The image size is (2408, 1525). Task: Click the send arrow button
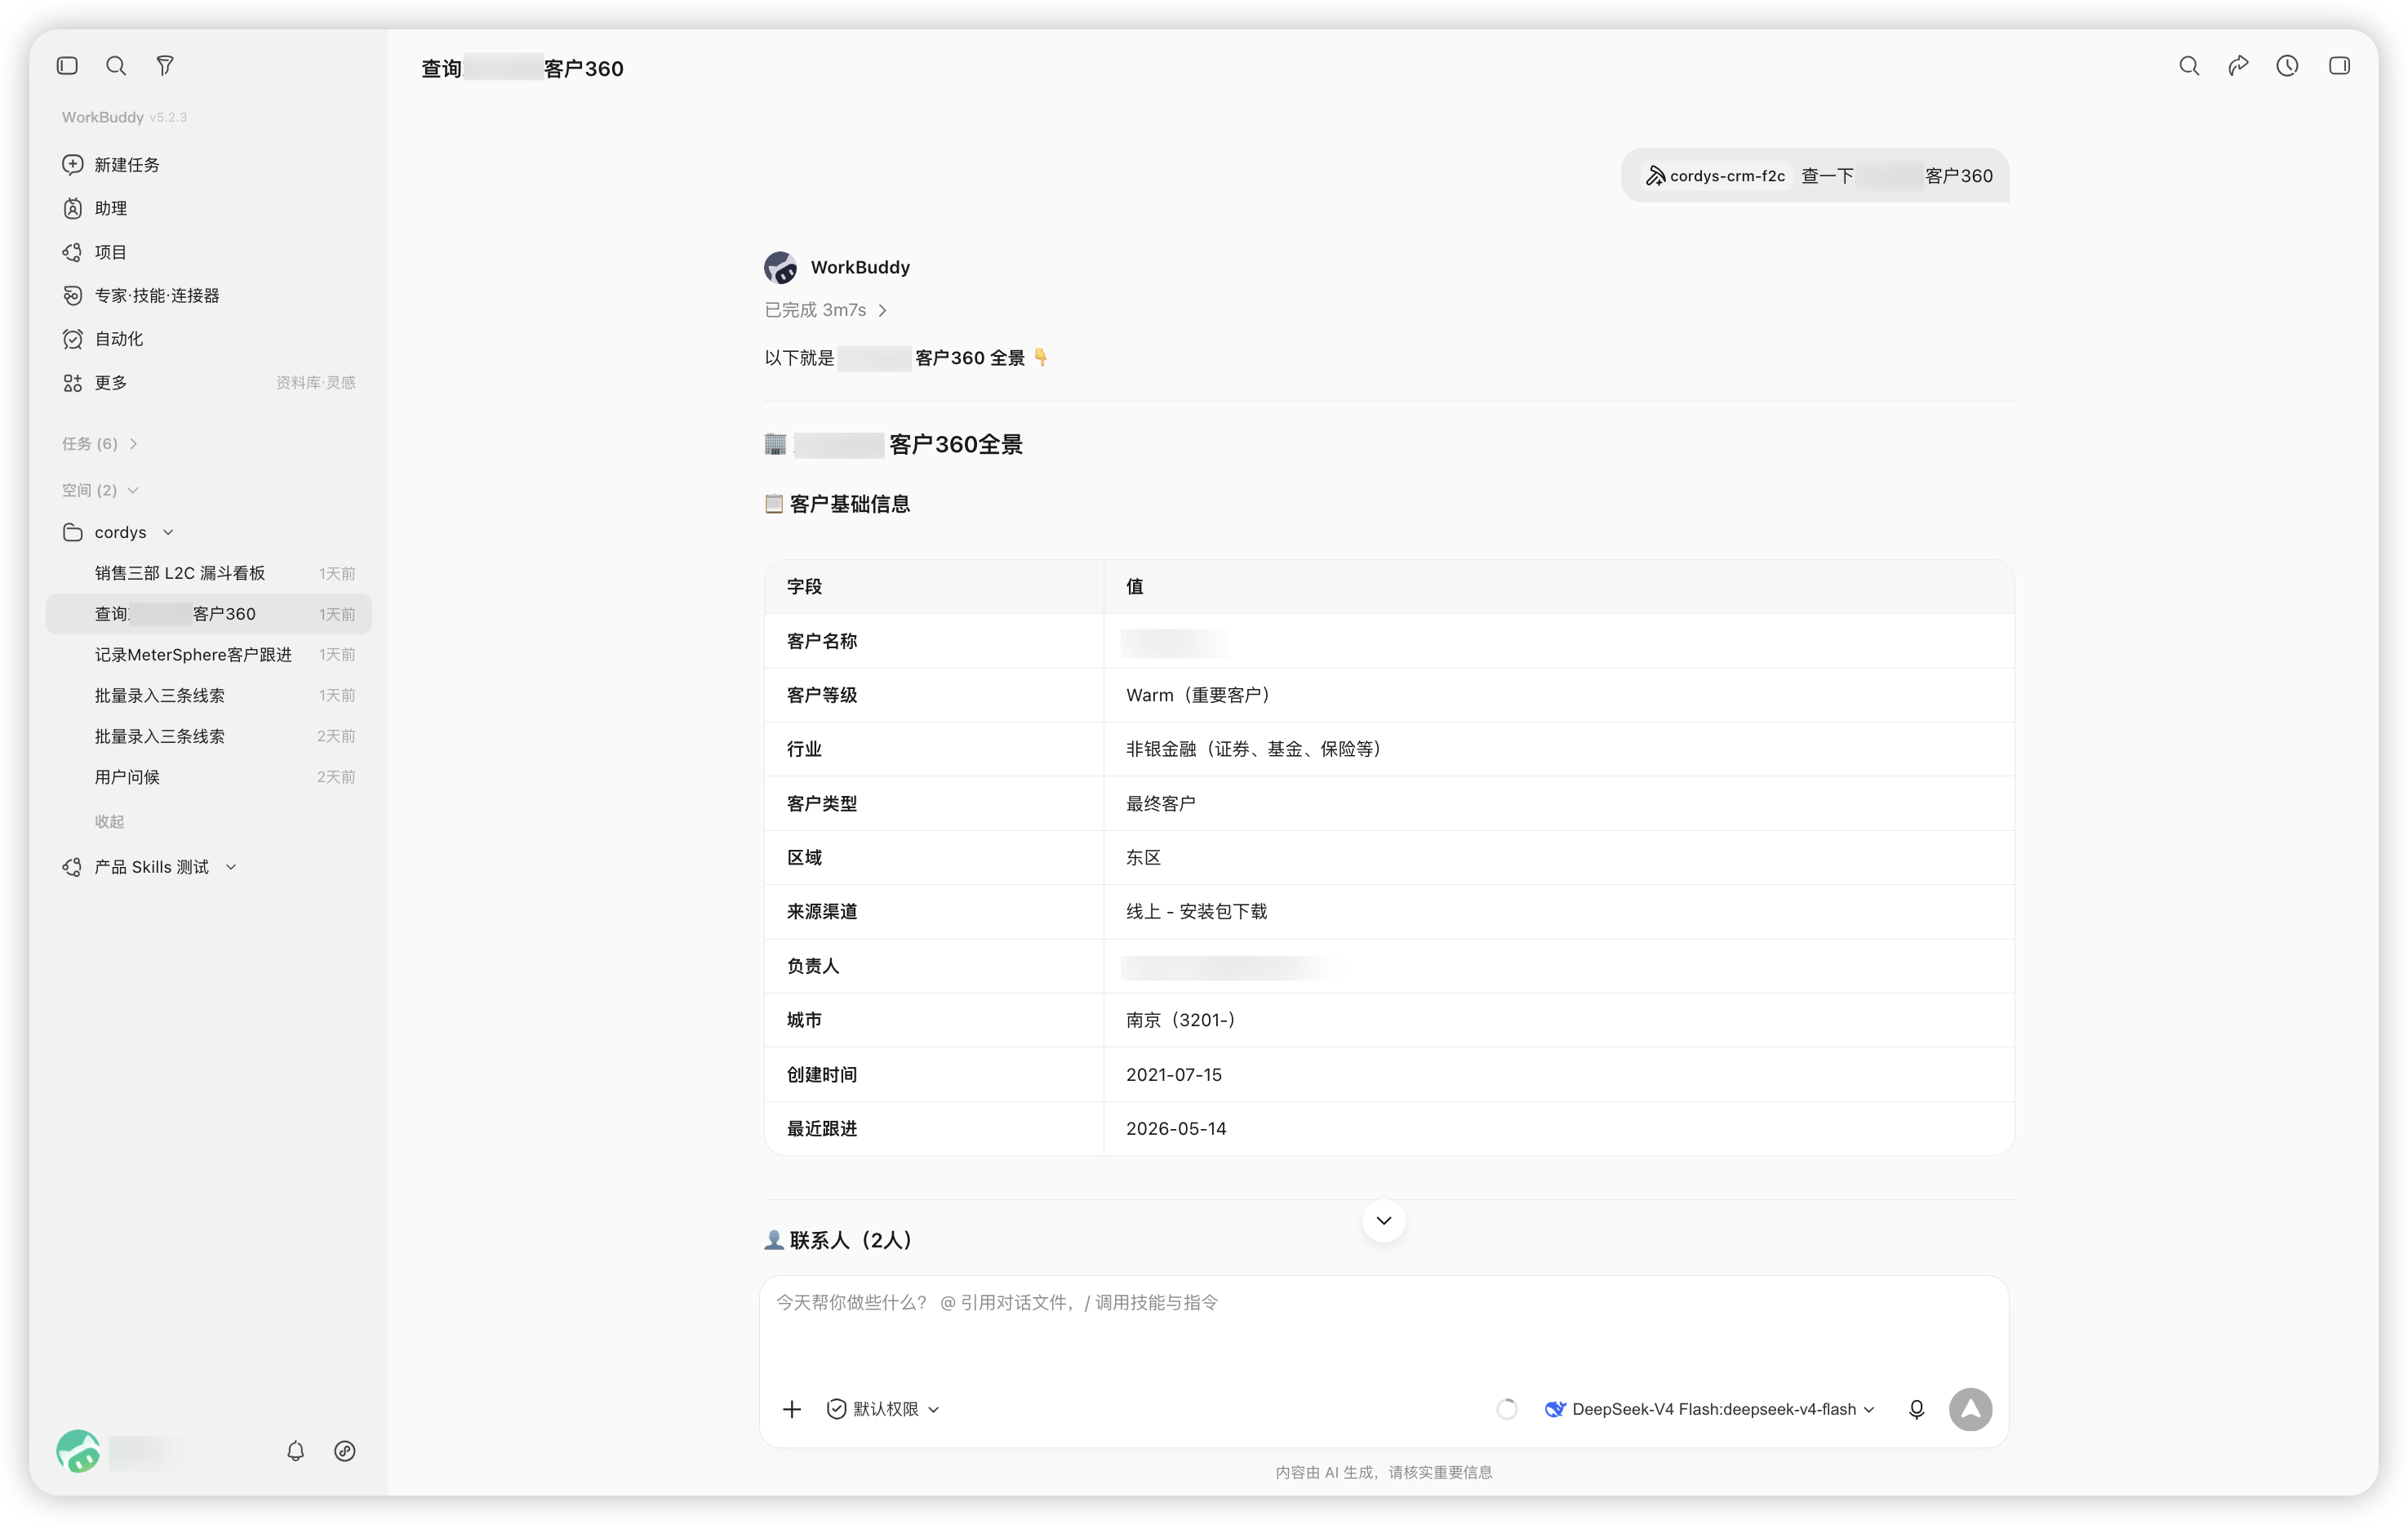1970,1409
